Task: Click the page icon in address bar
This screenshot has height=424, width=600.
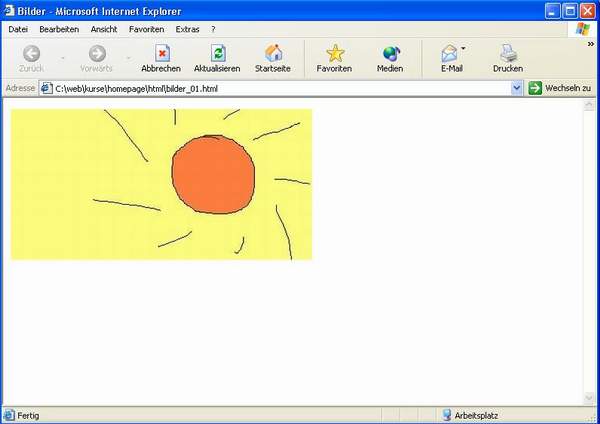Action: click(47, 88)
